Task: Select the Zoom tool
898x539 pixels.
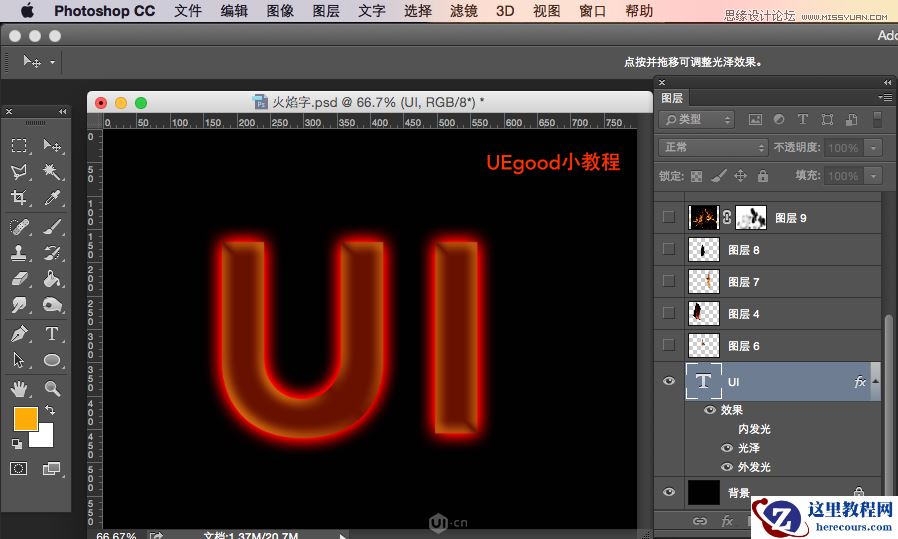Action: tap(52, 389)
